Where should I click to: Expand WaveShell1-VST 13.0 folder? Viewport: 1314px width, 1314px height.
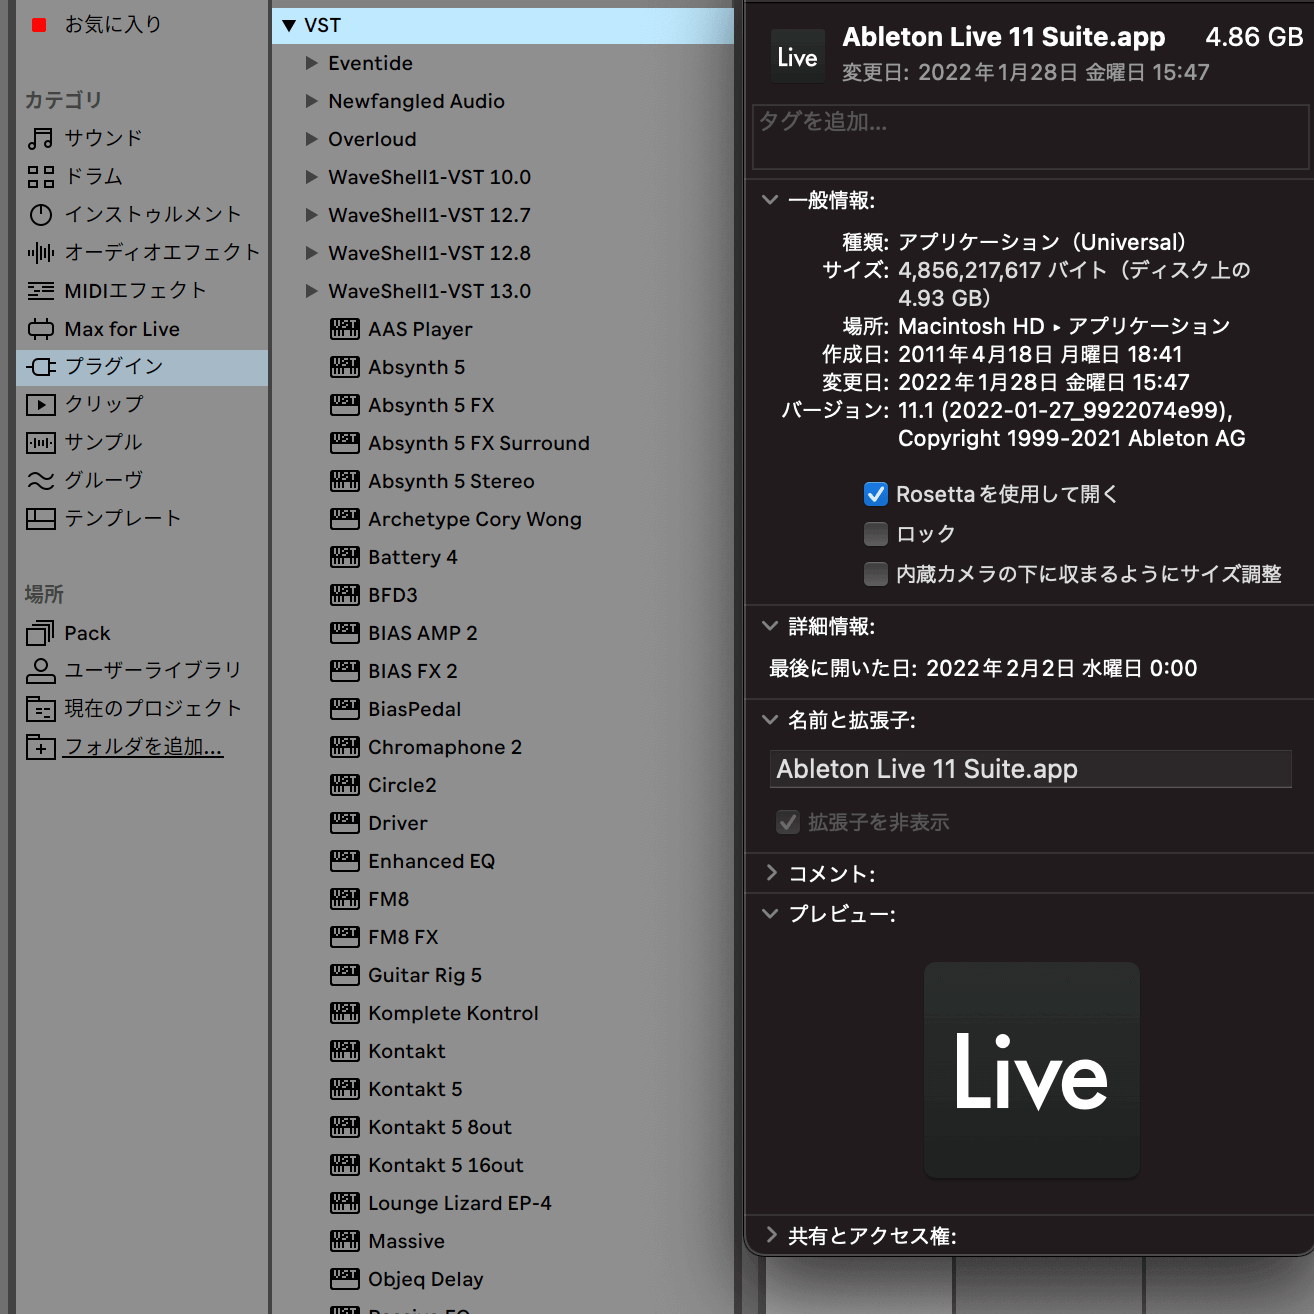pyautogui.click(x=311, y=291)
